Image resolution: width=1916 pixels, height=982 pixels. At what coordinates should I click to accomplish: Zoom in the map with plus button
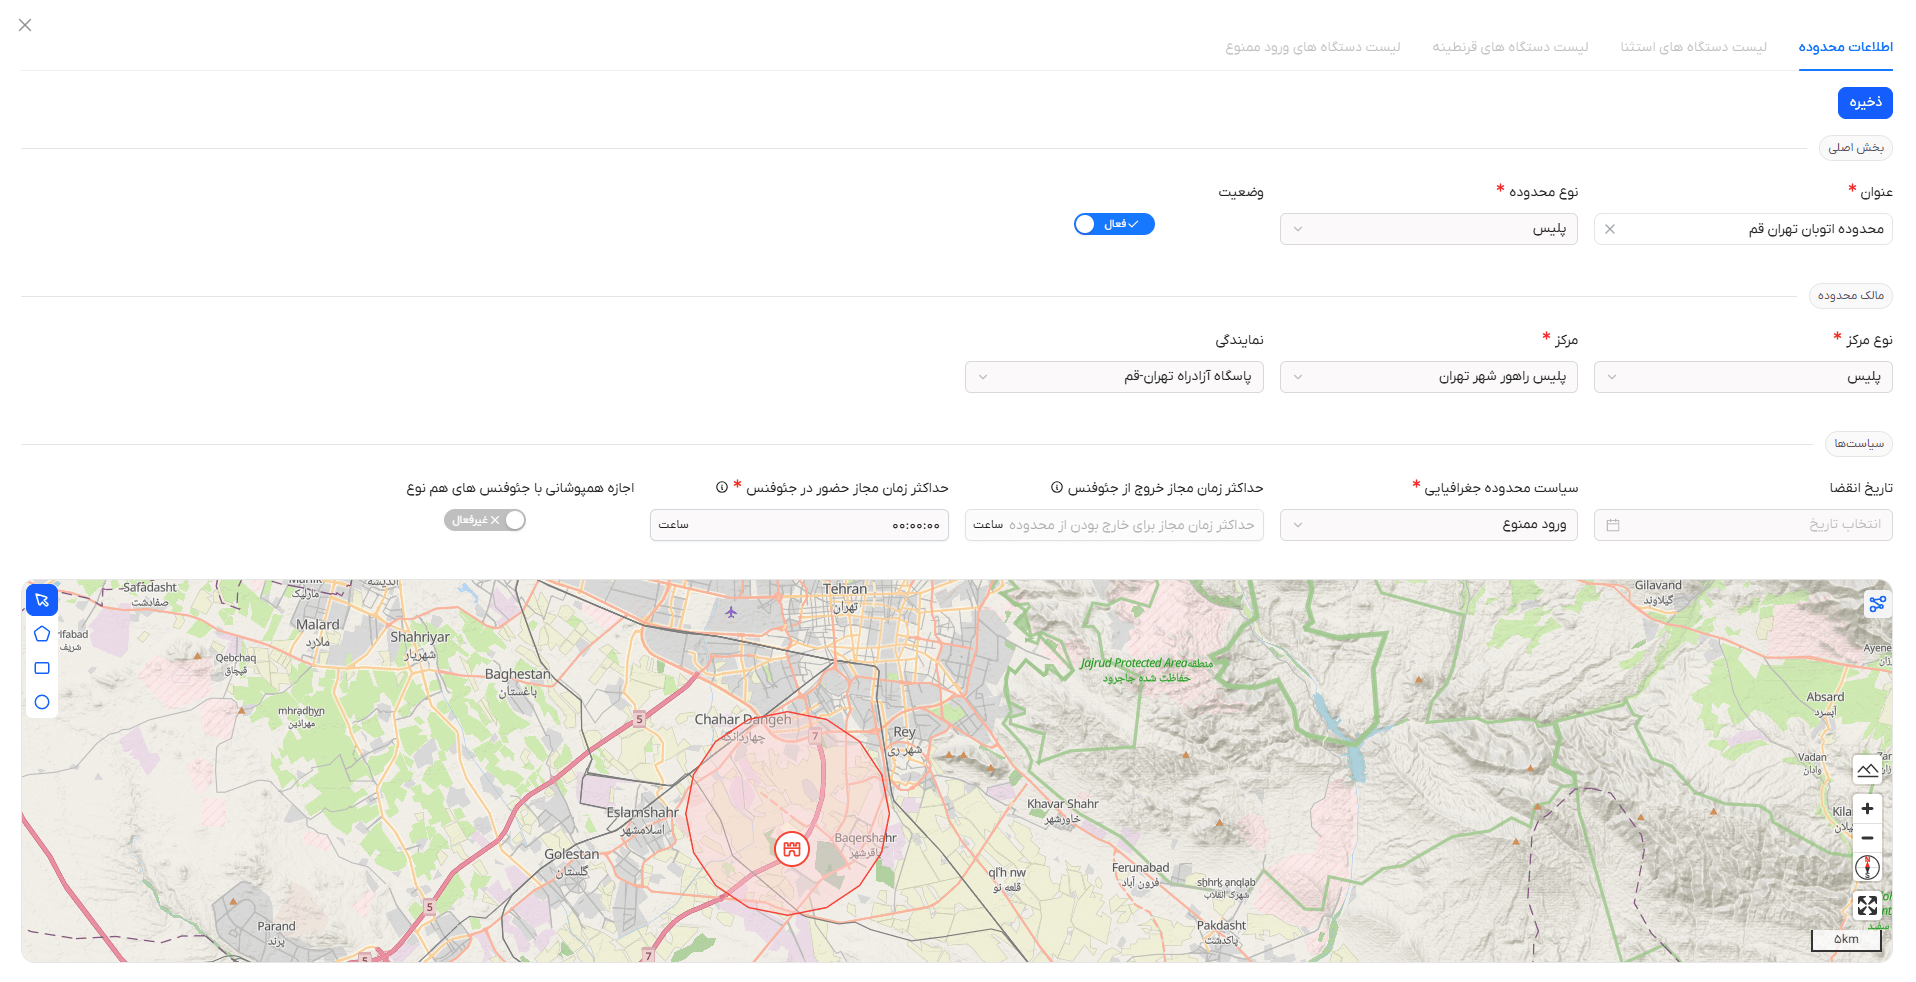pyautogui.click(x=1867, y=808)
